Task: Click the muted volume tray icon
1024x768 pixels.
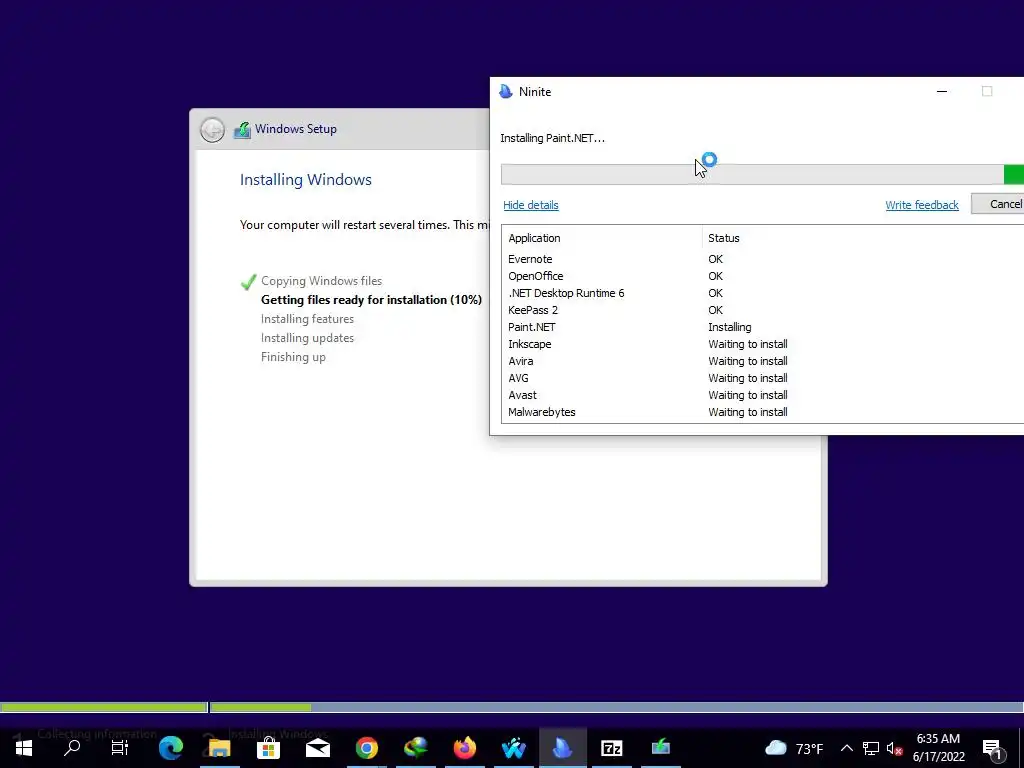Action: click(x=895, y=749)
